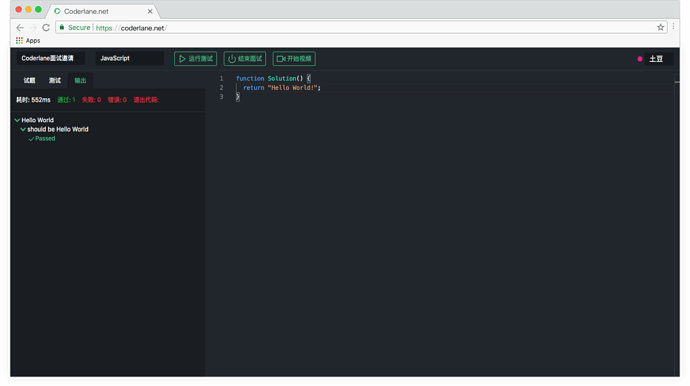Click the run tests play button
This screenshot has height=386, width=690.
point(195,59)
